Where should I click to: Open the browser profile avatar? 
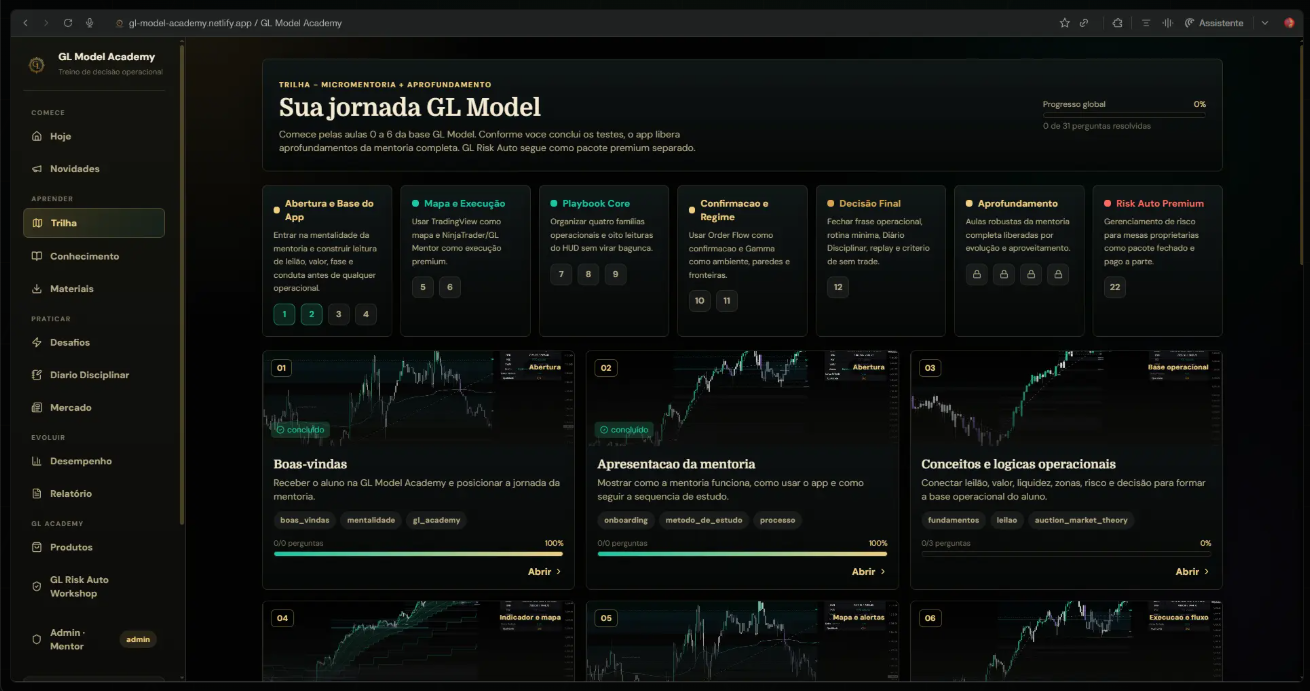point(1289,22)
